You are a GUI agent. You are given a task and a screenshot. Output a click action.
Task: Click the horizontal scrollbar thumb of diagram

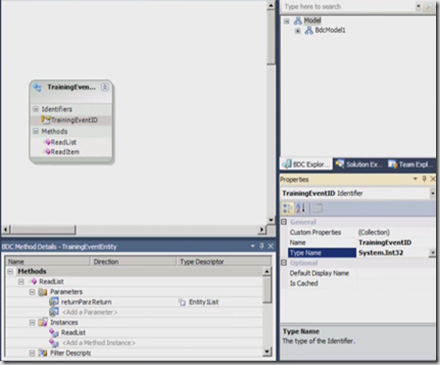pyautogui.click(x=43, y=230)
